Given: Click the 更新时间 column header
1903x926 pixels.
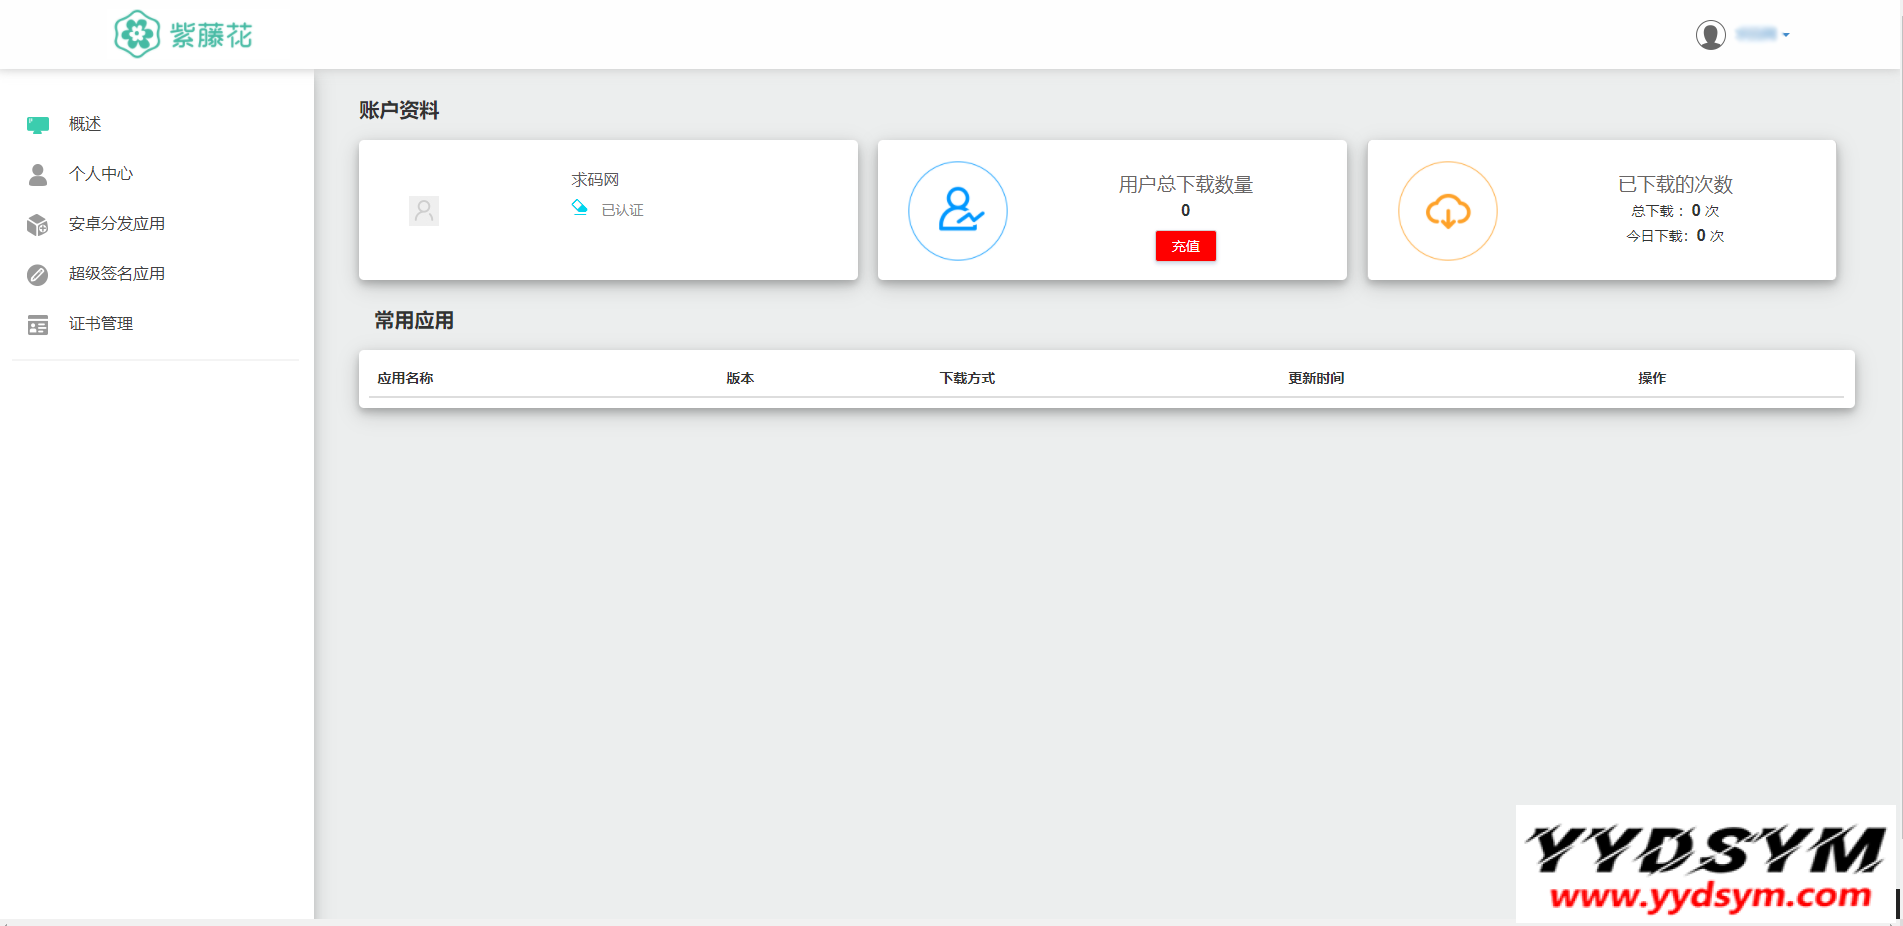Looking at the screenshot, I should point(1316,378).
